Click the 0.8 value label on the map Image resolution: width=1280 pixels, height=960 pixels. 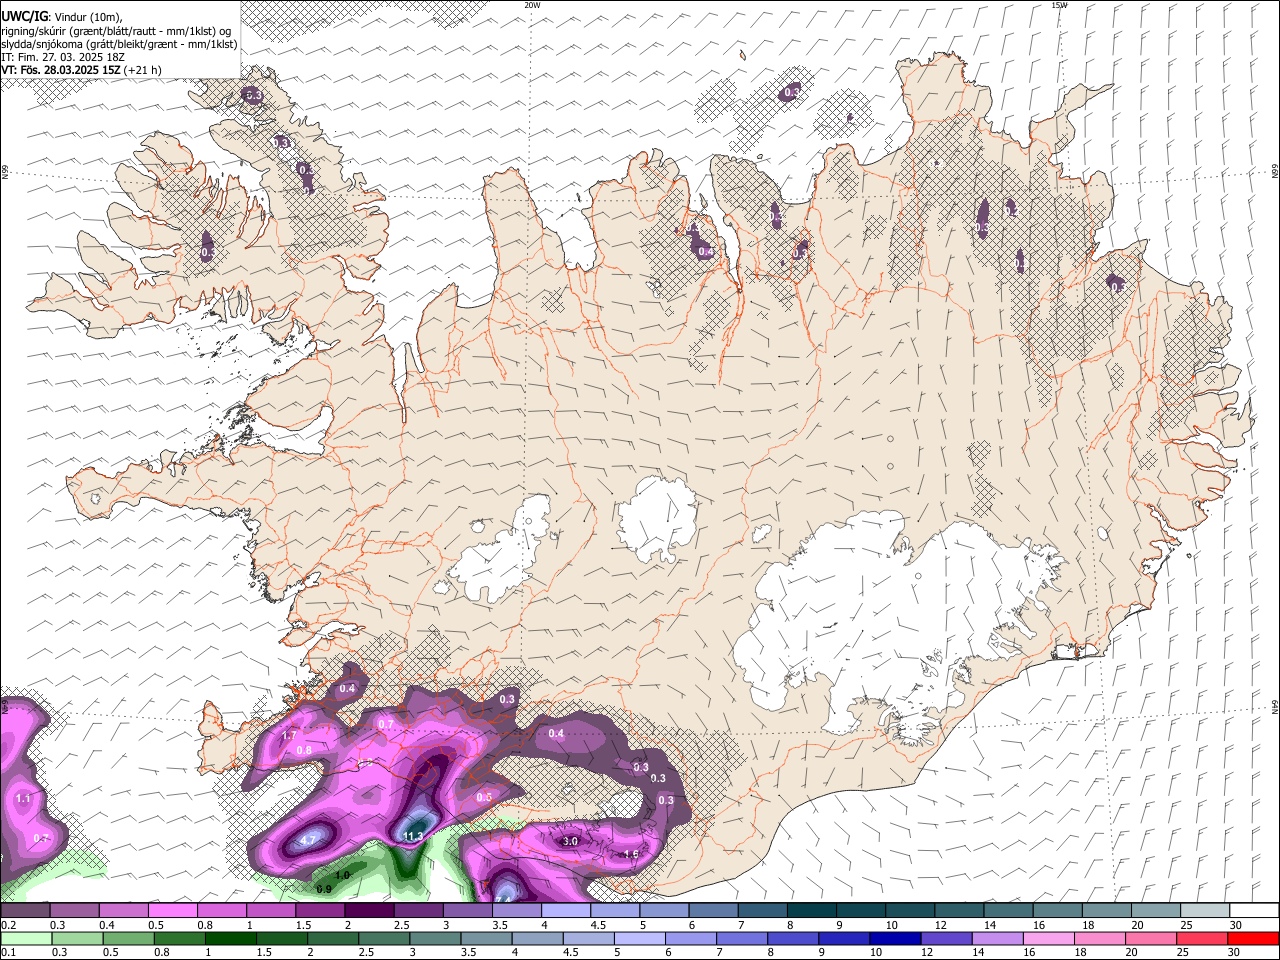[304, 750]
